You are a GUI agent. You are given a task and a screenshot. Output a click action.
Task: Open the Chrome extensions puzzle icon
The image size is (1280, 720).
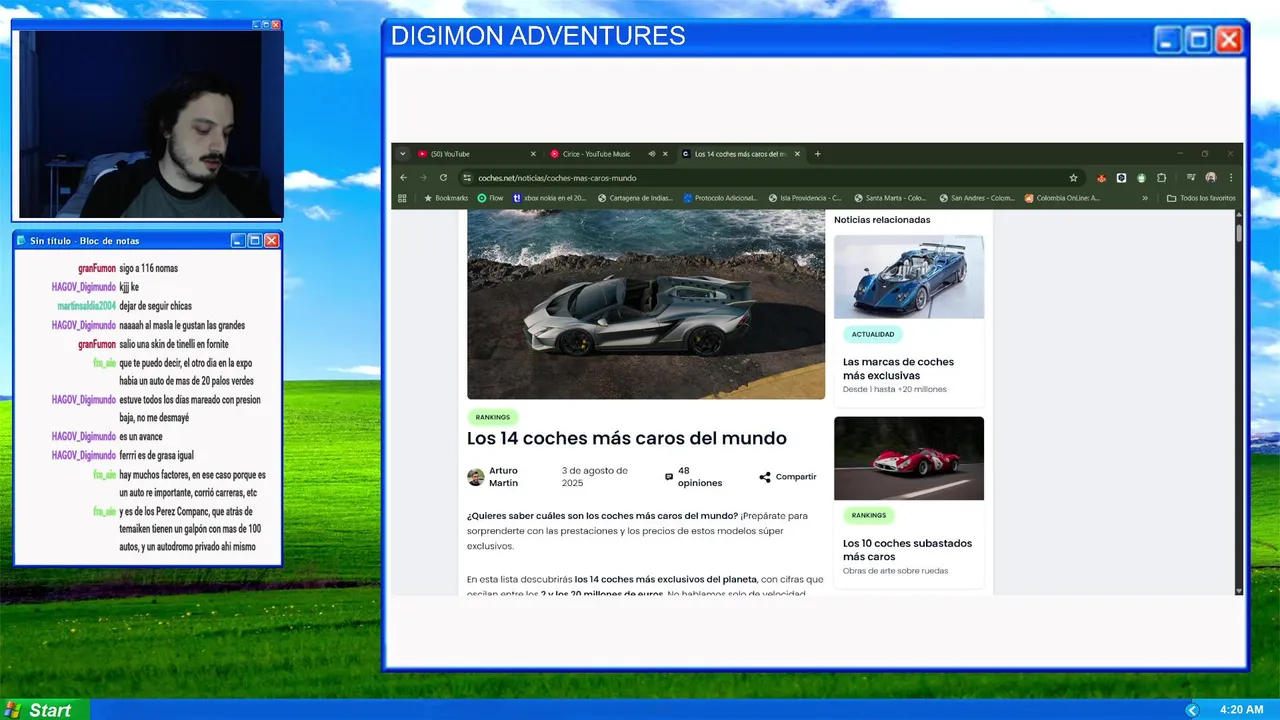[x=1161, y=178]
